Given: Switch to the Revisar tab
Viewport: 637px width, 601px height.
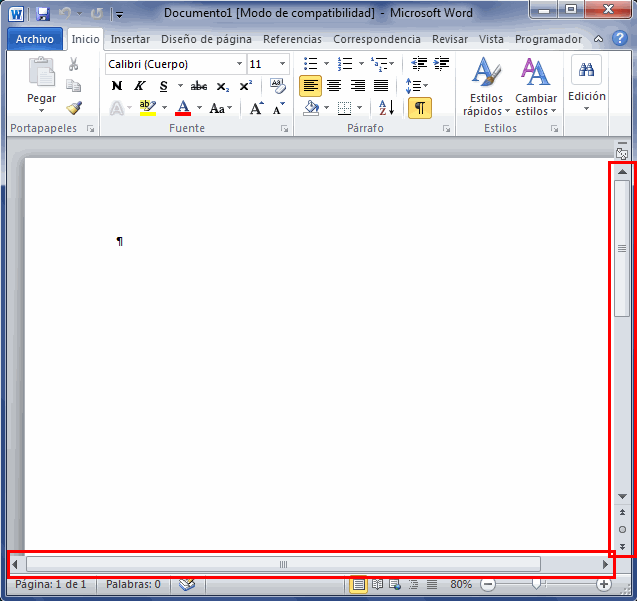Looking at the screenshot, I should pos(450,39).
